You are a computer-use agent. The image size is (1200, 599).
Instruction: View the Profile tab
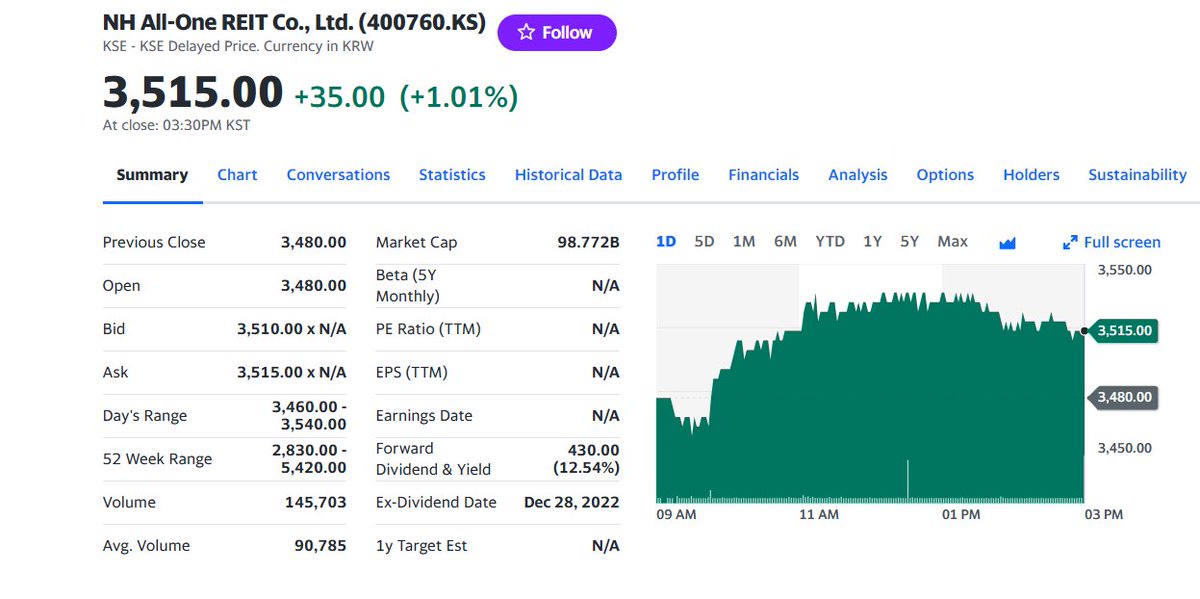click(675, 175)
